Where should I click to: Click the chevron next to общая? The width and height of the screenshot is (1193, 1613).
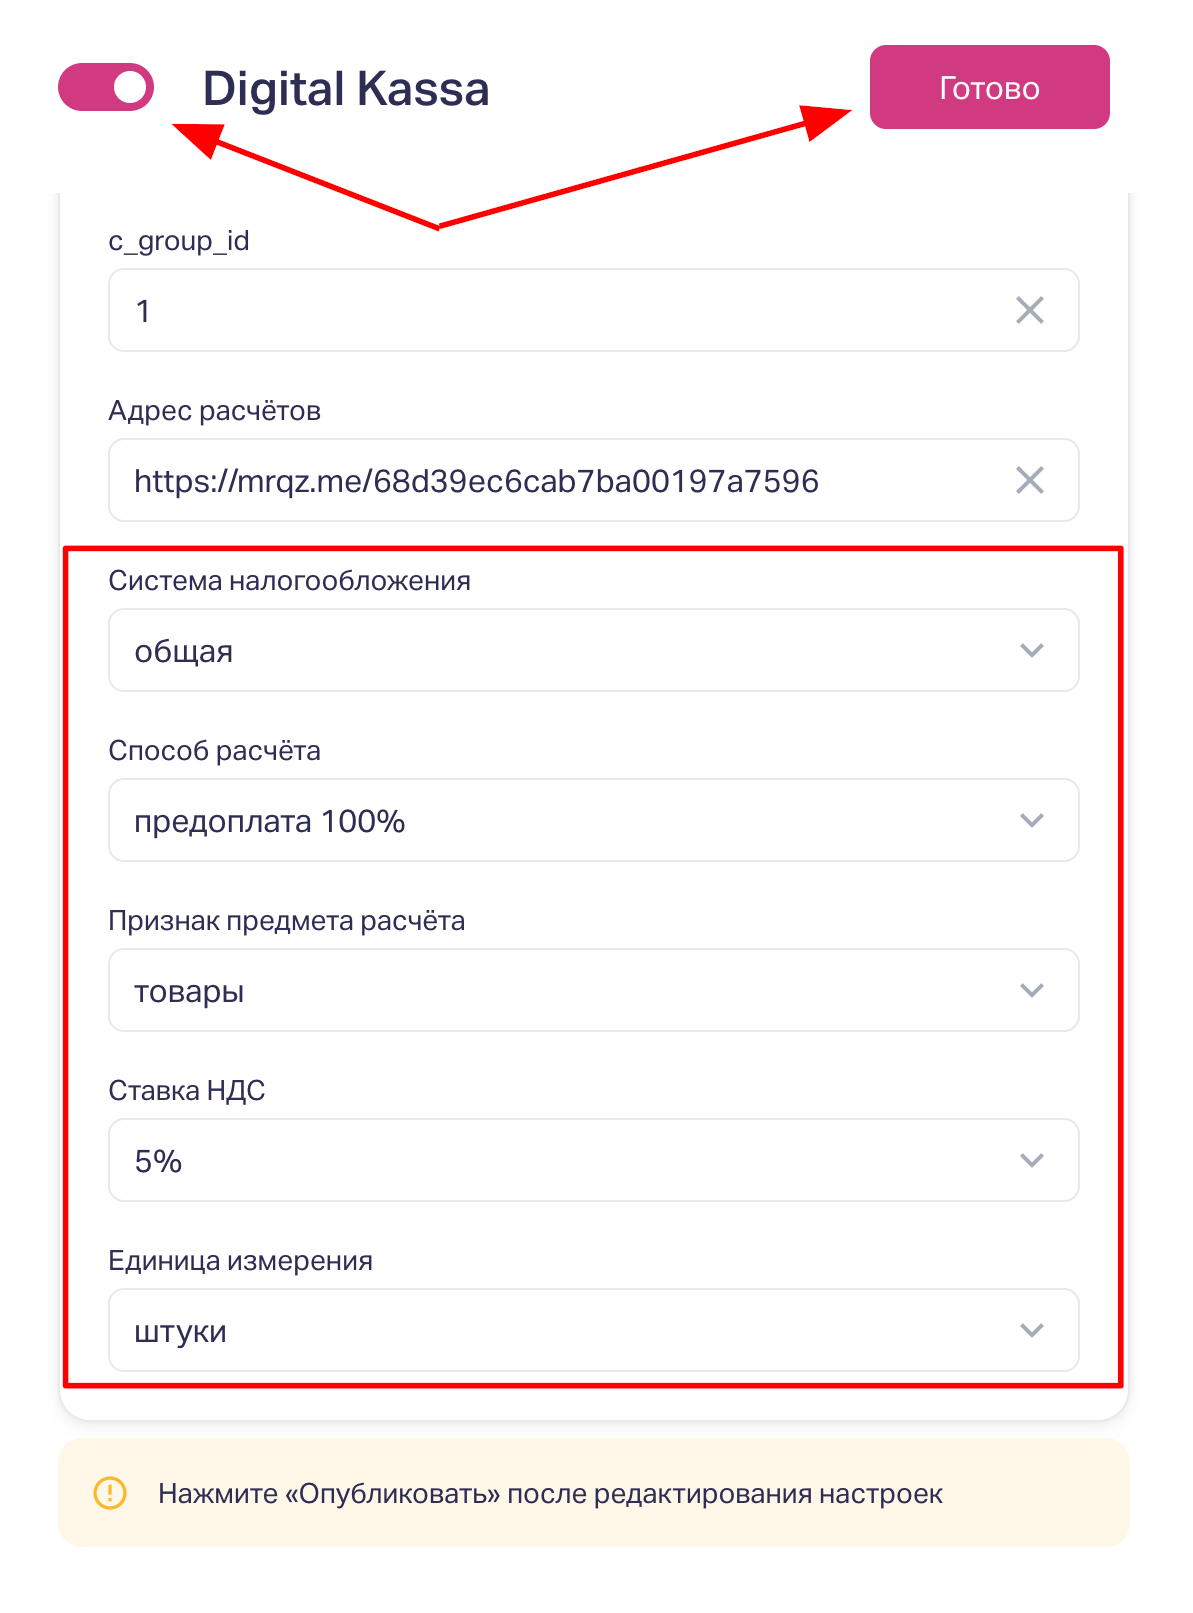(x=1031, y=650)
